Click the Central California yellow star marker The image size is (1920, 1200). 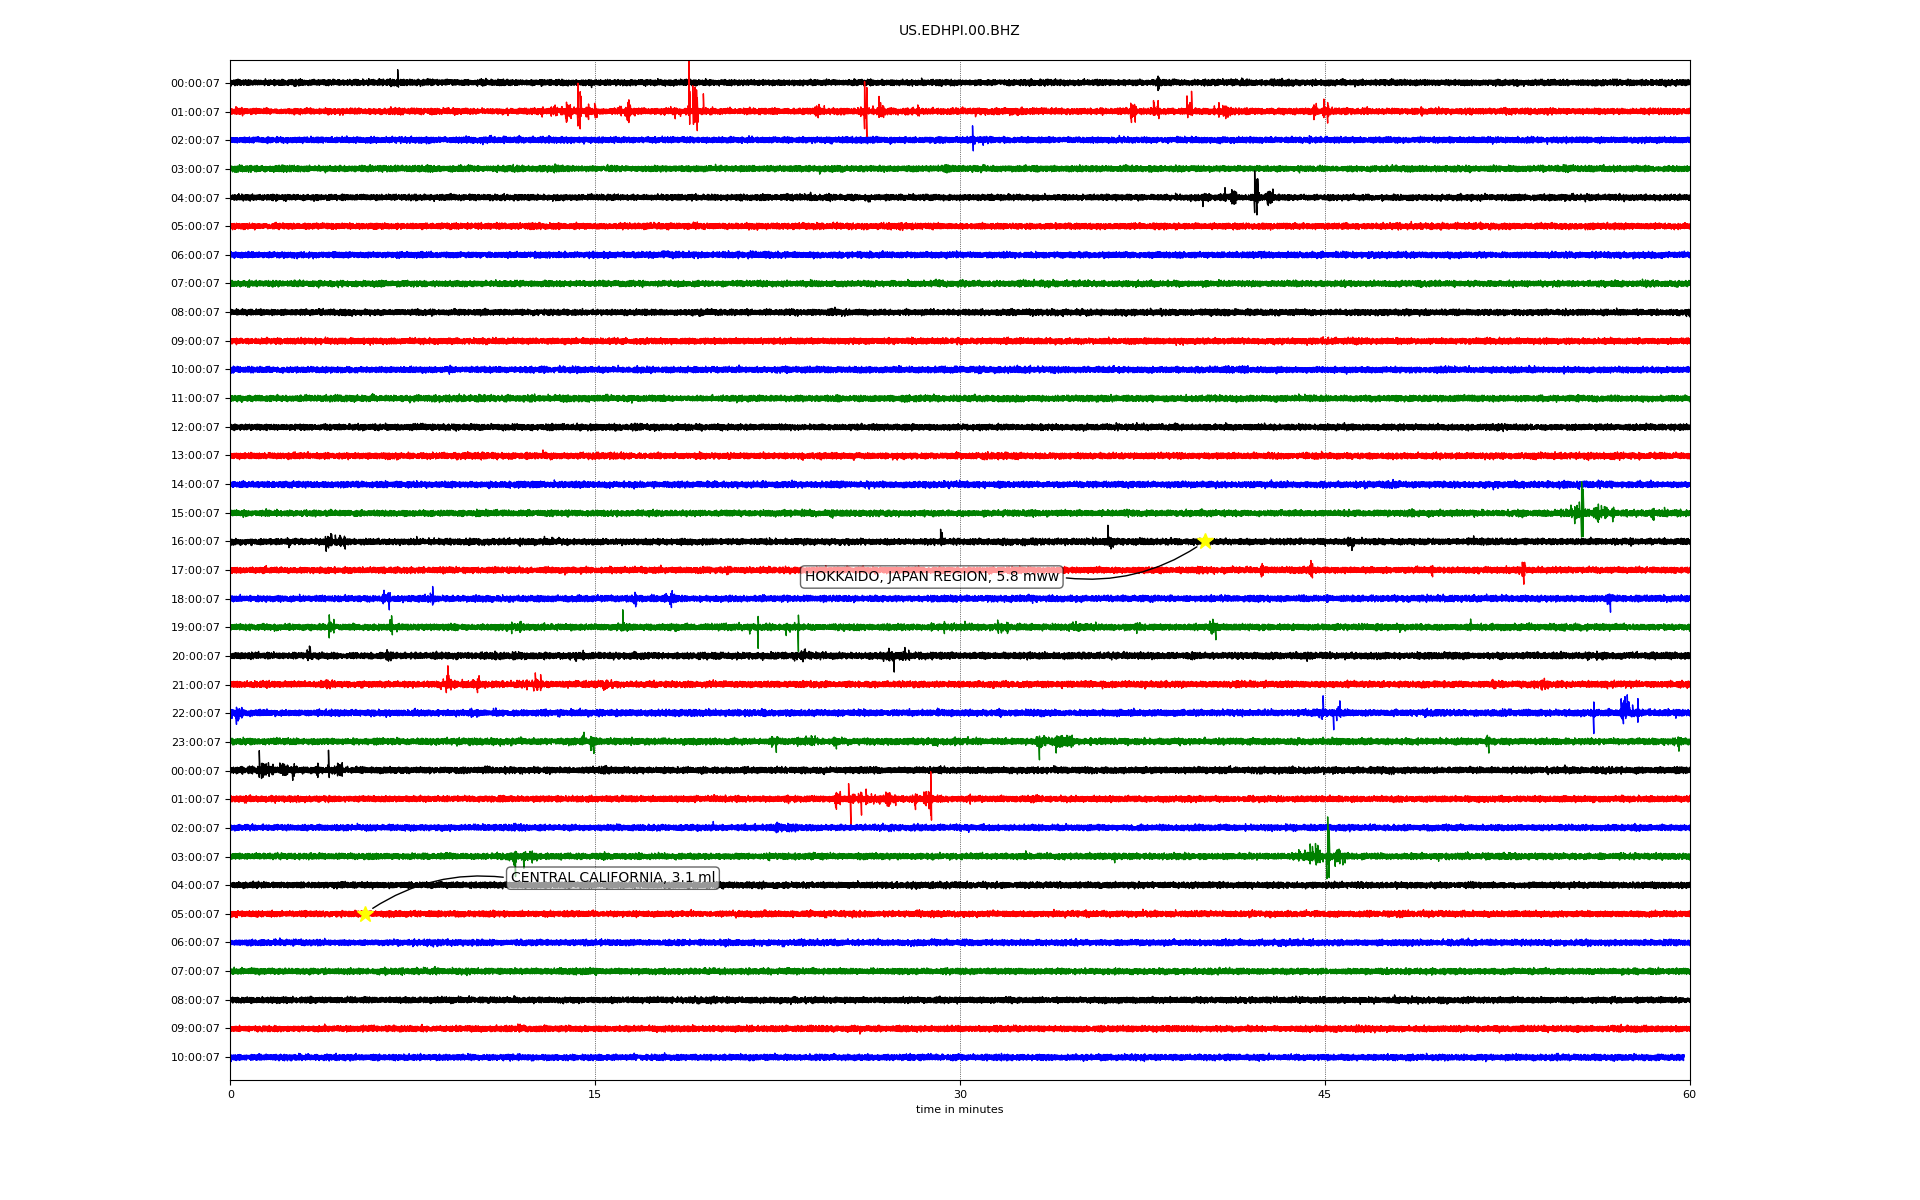[365, 914]
